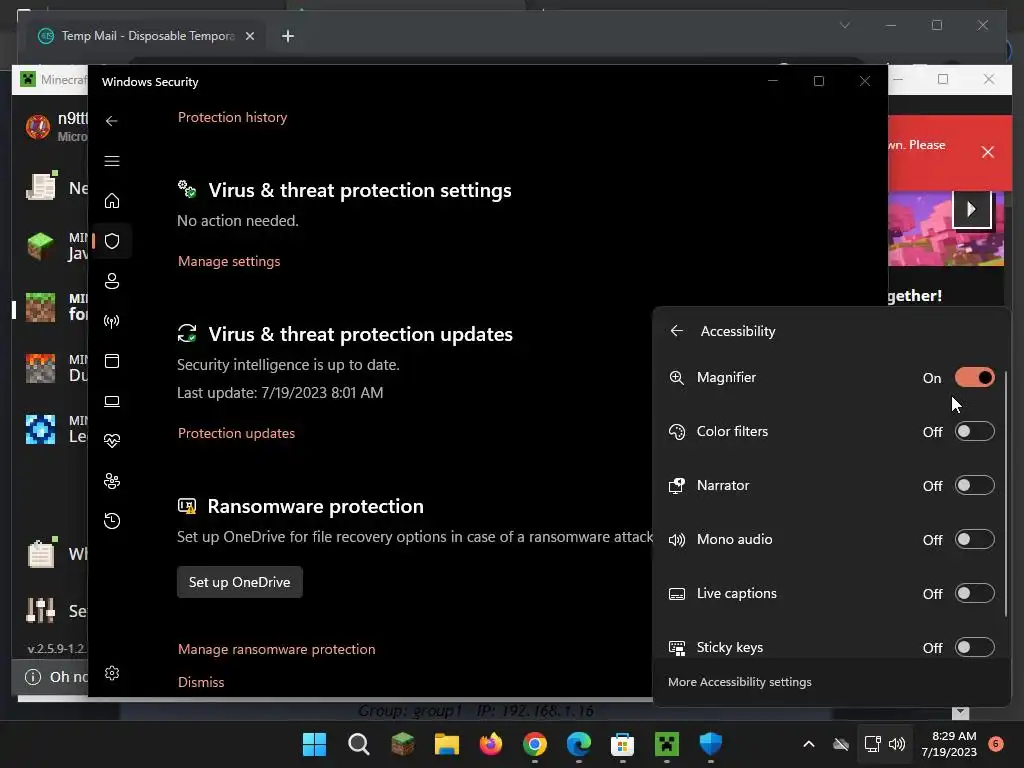Viewport: 1024px width, 768px height.
Task: Switch to Google Chrome in the taskbar
Action: tap(535, 744)
